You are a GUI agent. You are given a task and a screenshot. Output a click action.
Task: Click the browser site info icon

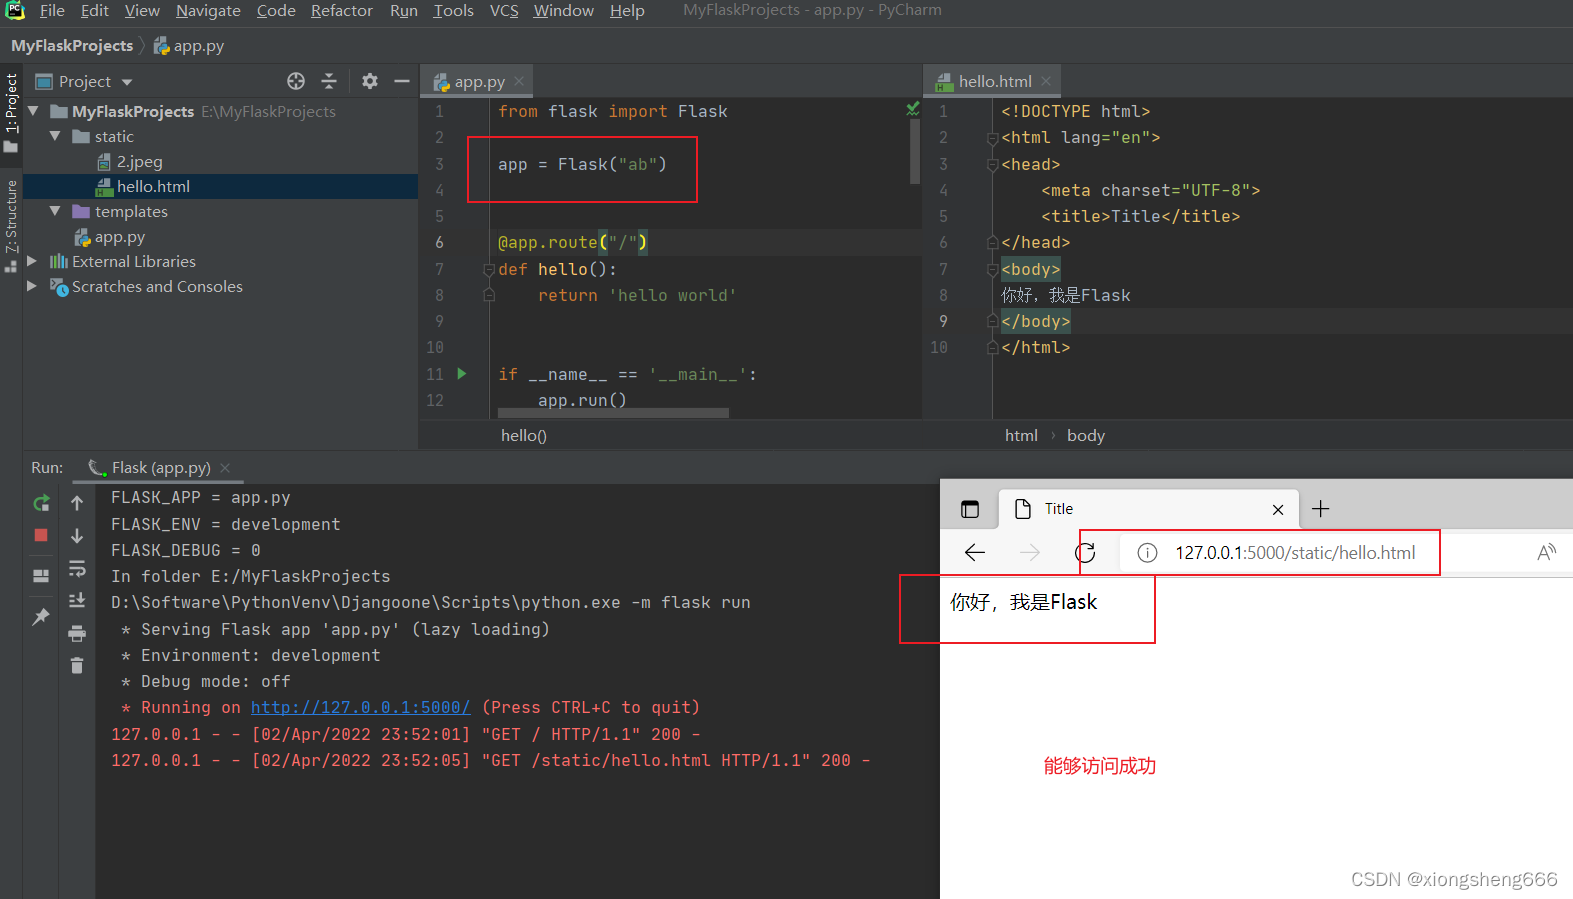[1147, 553]
